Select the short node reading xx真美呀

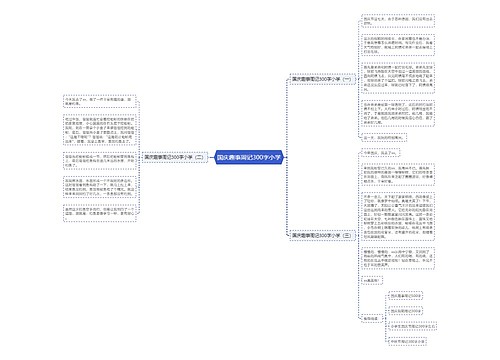372,280
